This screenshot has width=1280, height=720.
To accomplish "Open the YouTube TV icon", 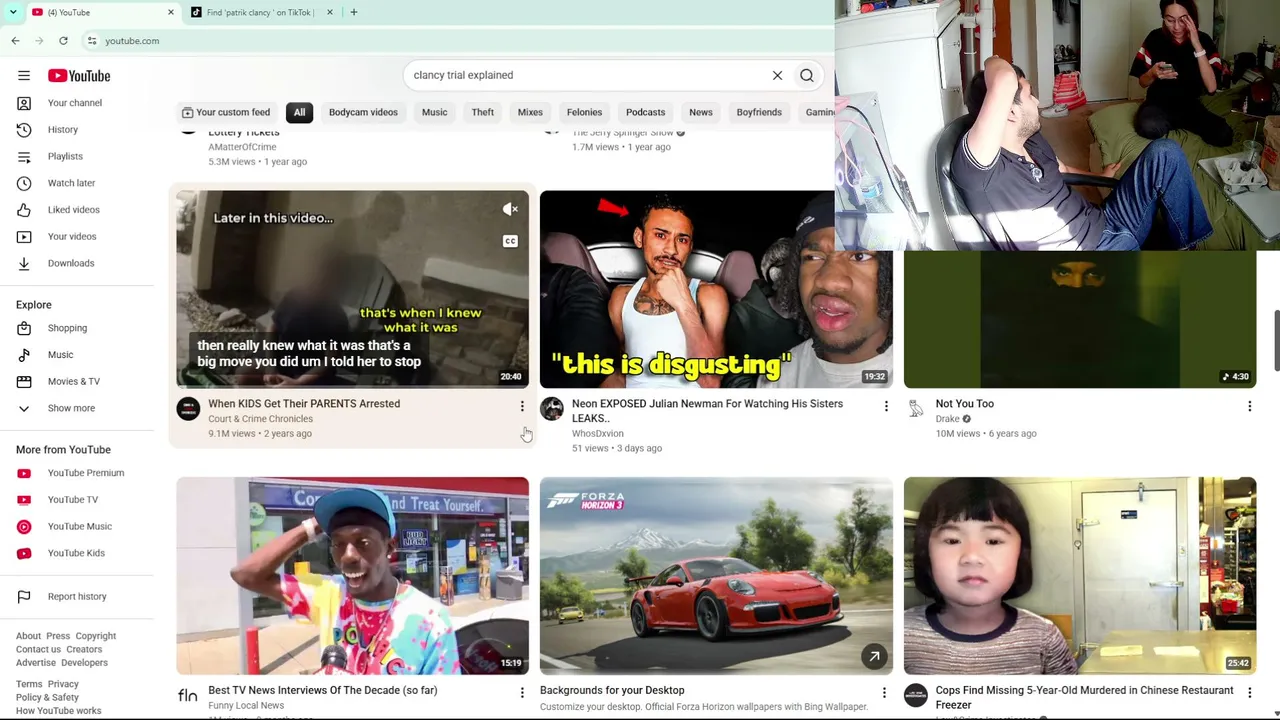I will (x=24, y=500).
